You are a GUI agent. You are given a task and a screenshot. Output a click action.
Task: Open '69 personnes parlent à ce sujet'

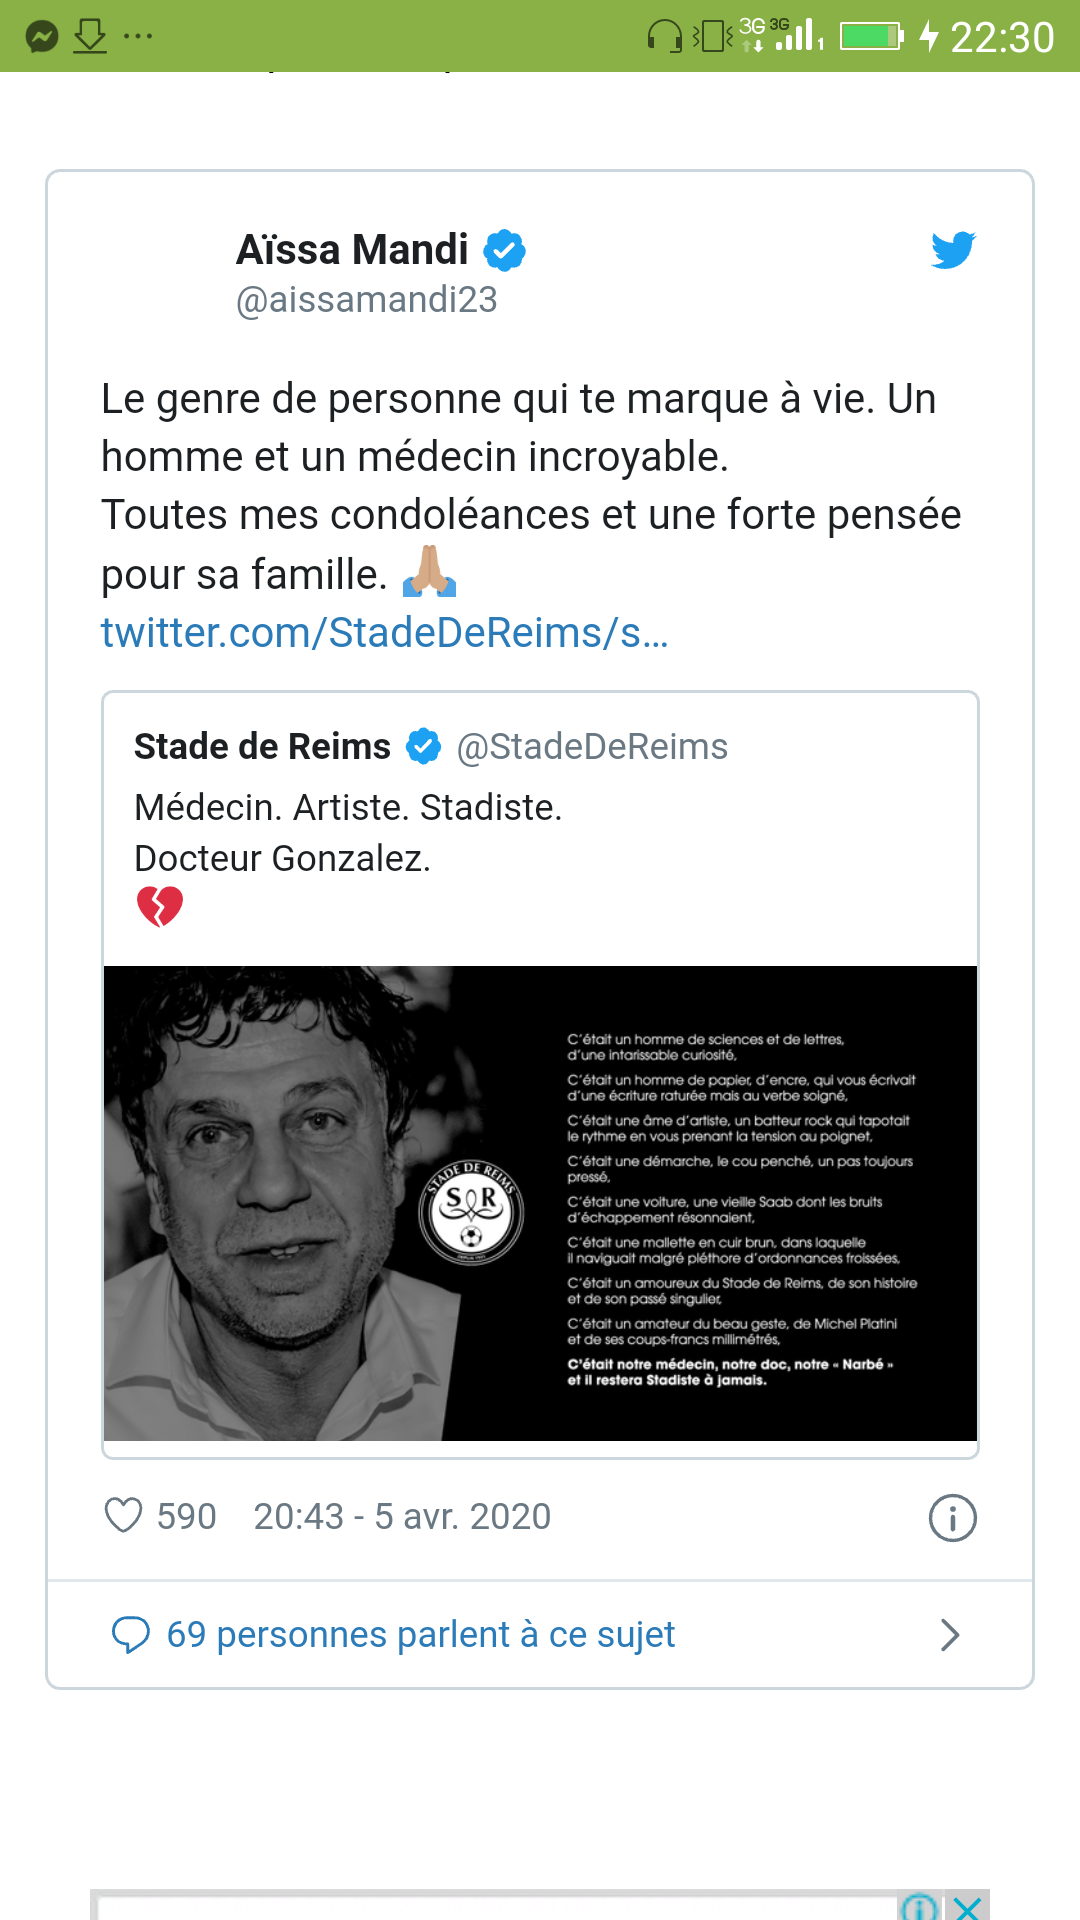[x=421, y=1635]
